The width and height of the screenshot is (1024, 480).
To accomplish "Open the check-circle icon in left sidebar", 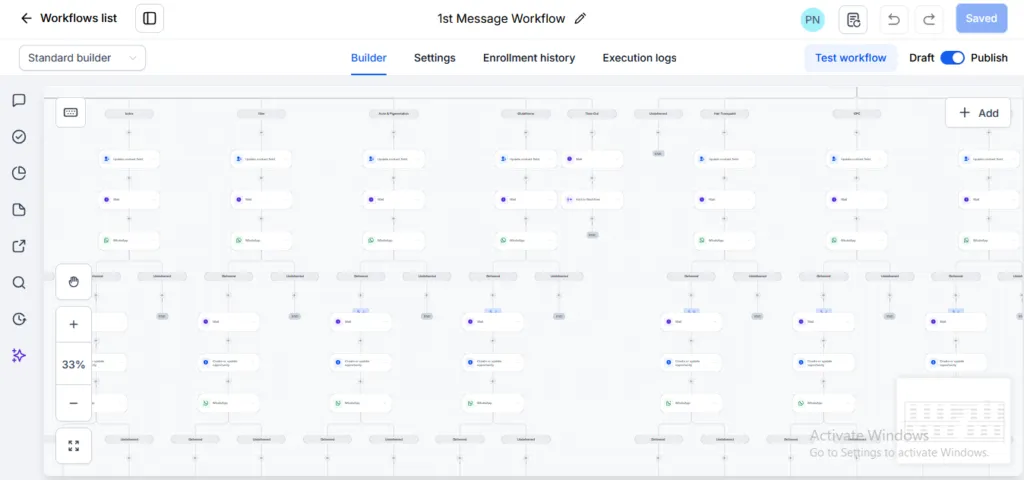I will 19,136.
